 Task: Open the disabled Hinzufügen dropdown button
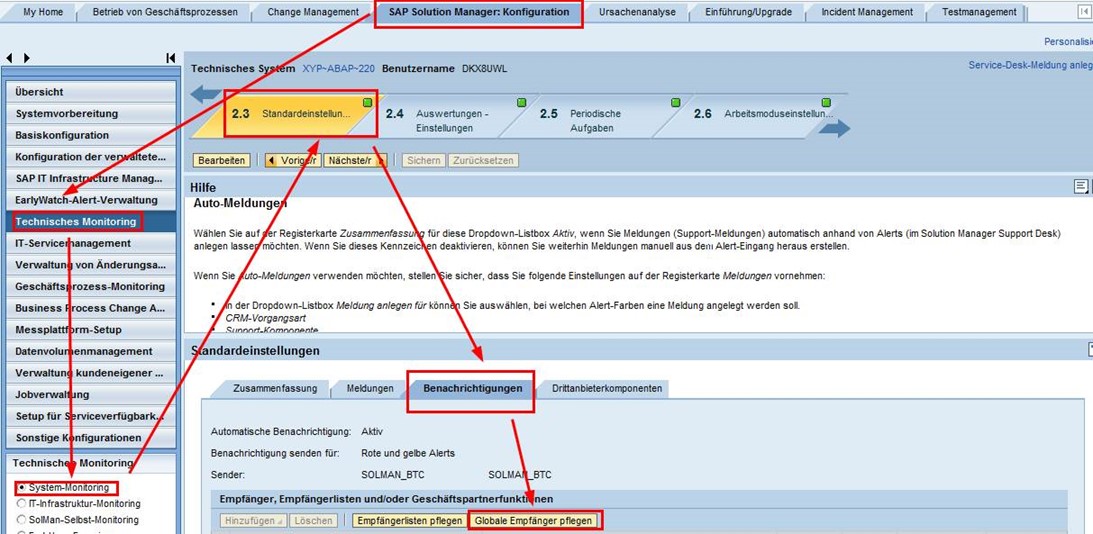pyautogui.click(x=252, y=521)
